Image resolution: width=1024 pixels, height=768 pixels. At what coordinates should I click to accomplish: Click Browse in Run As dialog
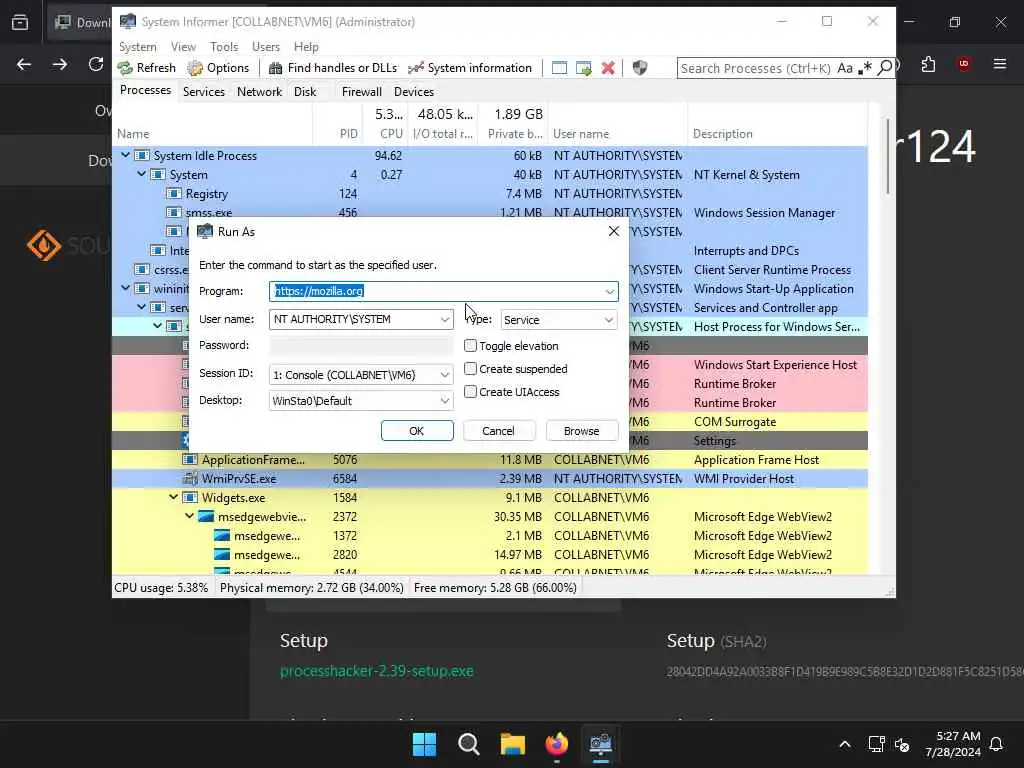pyautogui.click(x=581, y=431)
